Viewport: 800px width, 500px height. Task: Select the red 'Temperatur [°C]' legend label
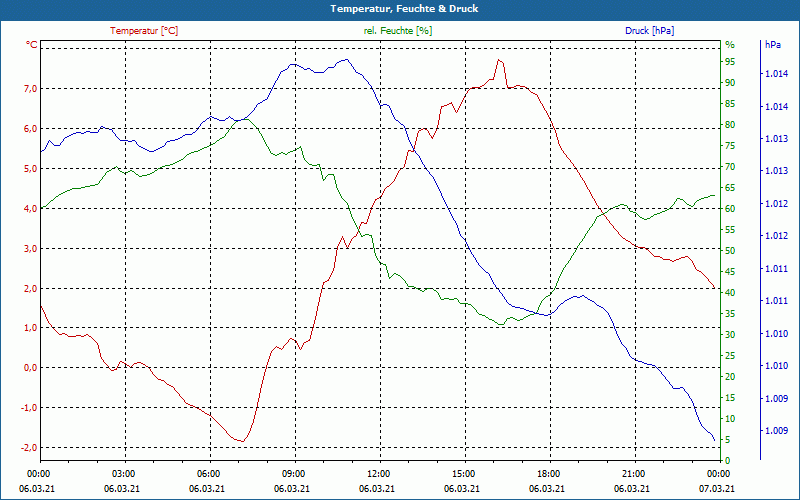point(144,31)
